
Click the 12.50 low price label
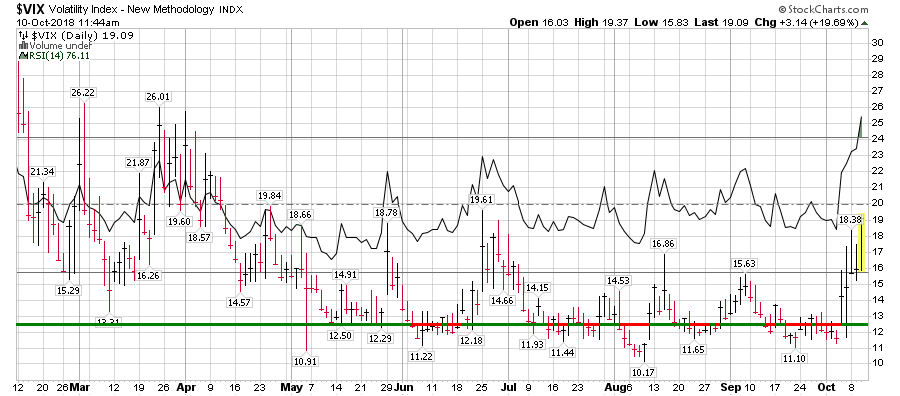(x=340, y=336)
